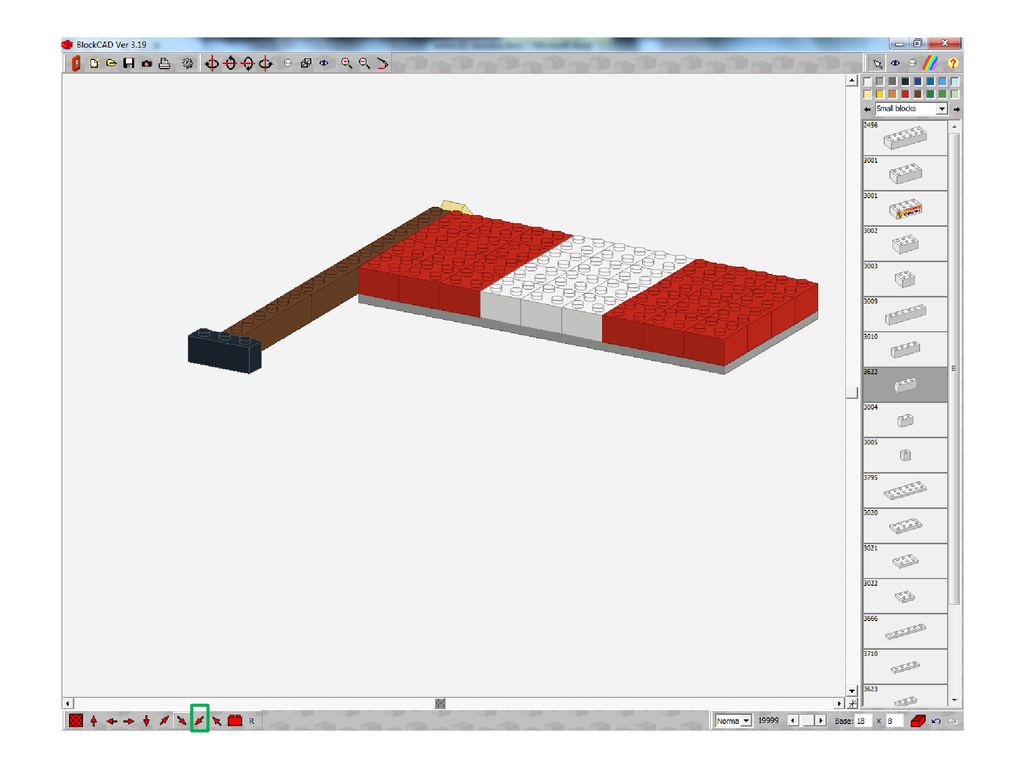Move brick with the red down arrow
Image resolution: width=1024 pixels, height=768 pixels.
146,721
